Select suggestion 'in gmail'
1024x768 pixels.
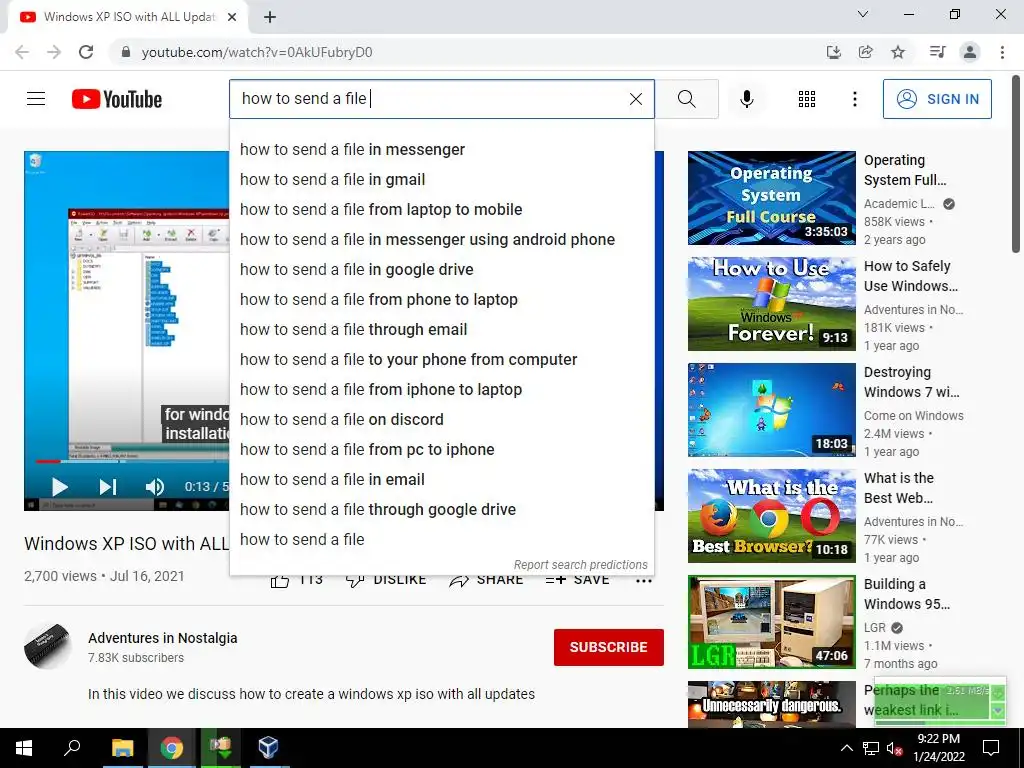pyautogui.click(x=441, y=180)
